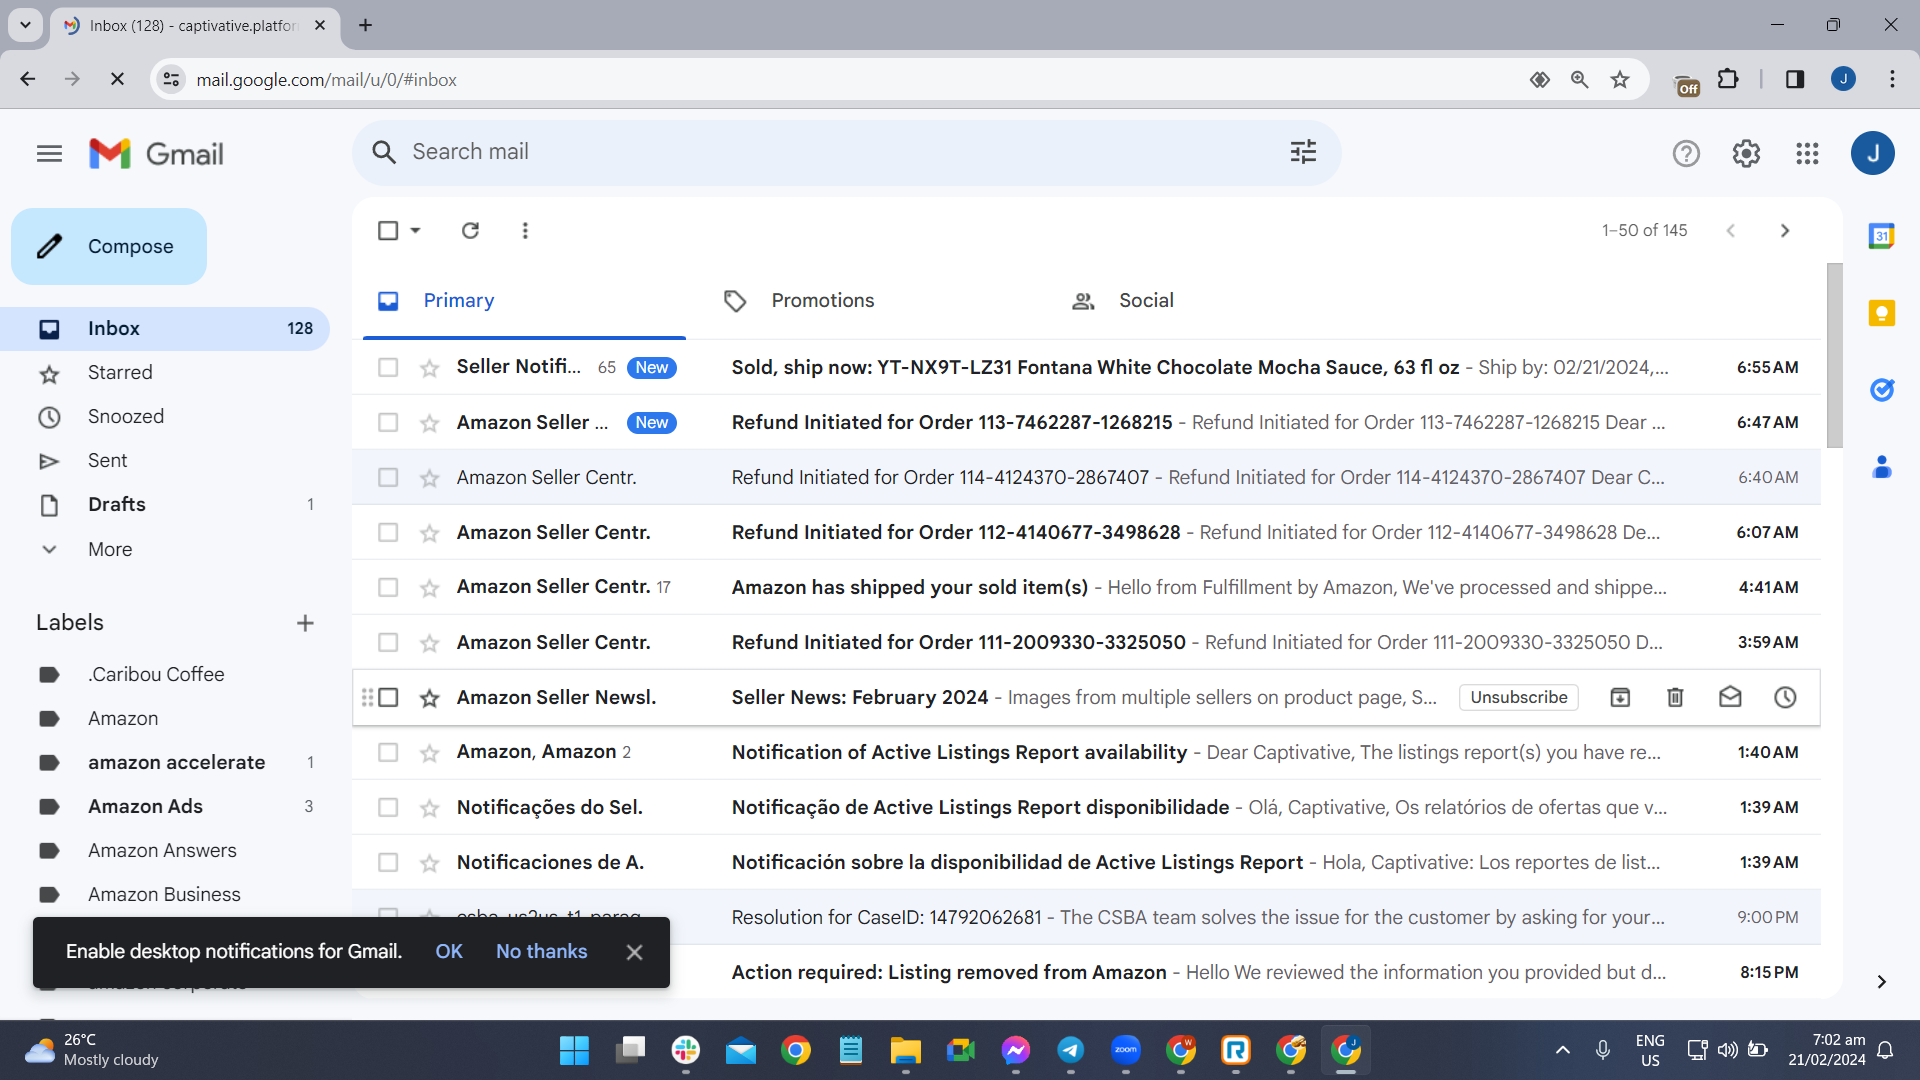1920x1080 pixels.
Task: Open Chrome's three-dot menu
Action: 1892,80
